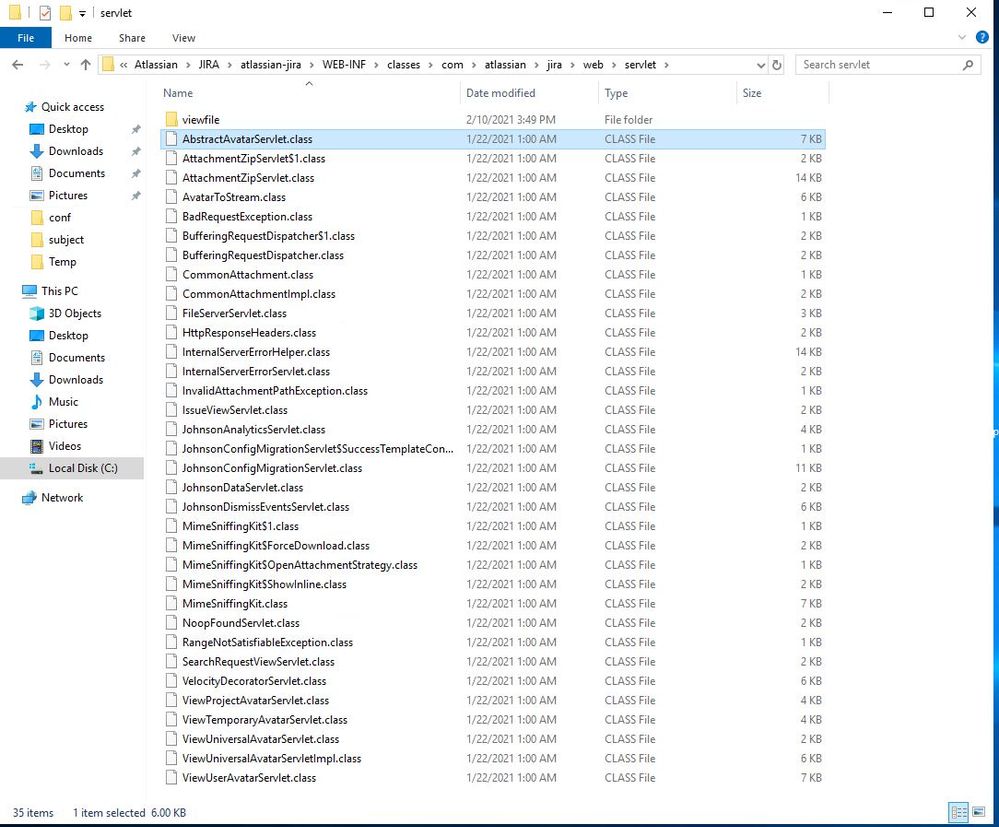This screenshot has height=827, width=999.
Task: Click the Network item in the navigation pane
Action: click(x=61, y=497)
